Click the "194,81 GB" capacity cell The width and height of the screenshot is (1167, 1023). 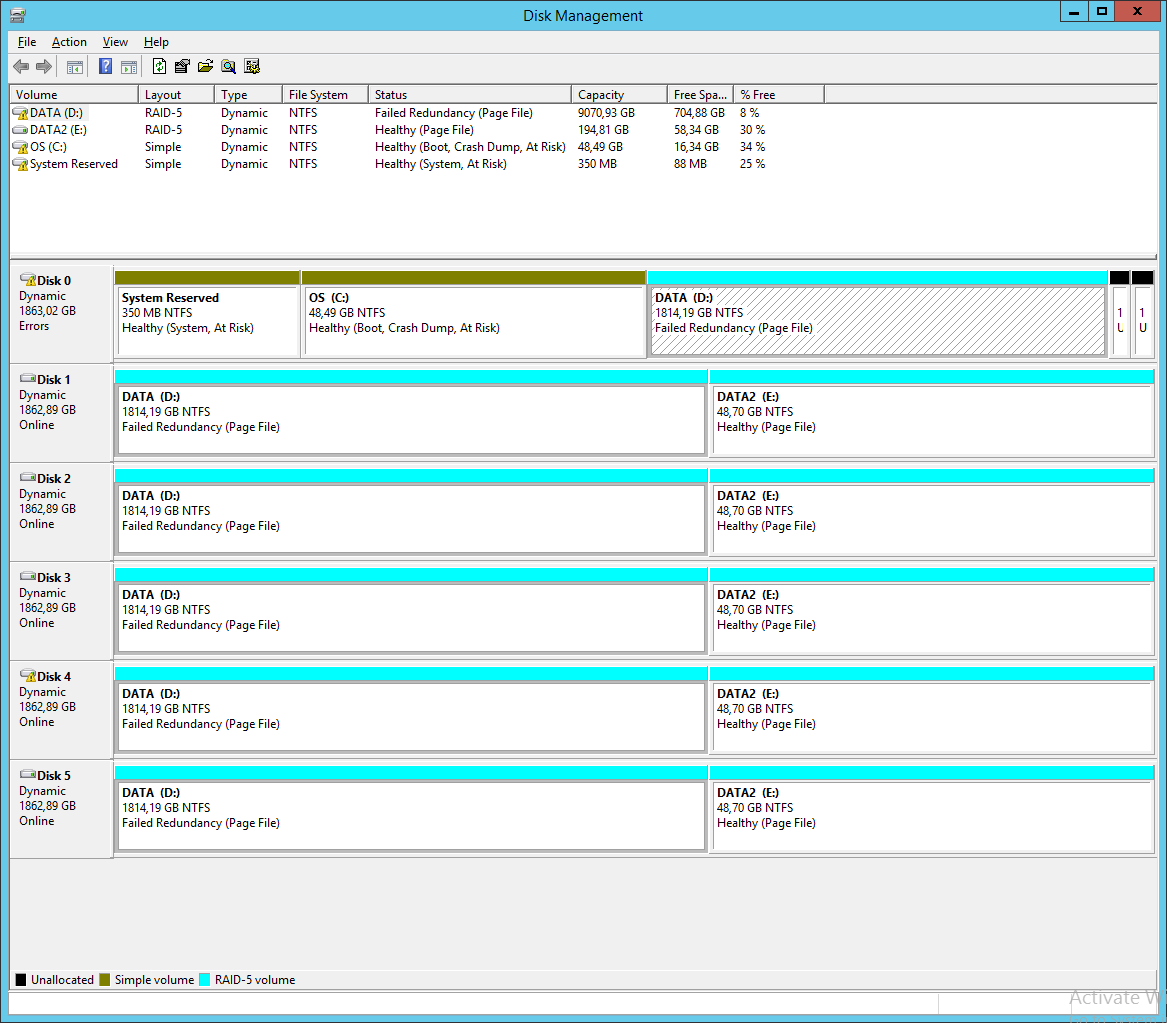click(x=603, y=130)
